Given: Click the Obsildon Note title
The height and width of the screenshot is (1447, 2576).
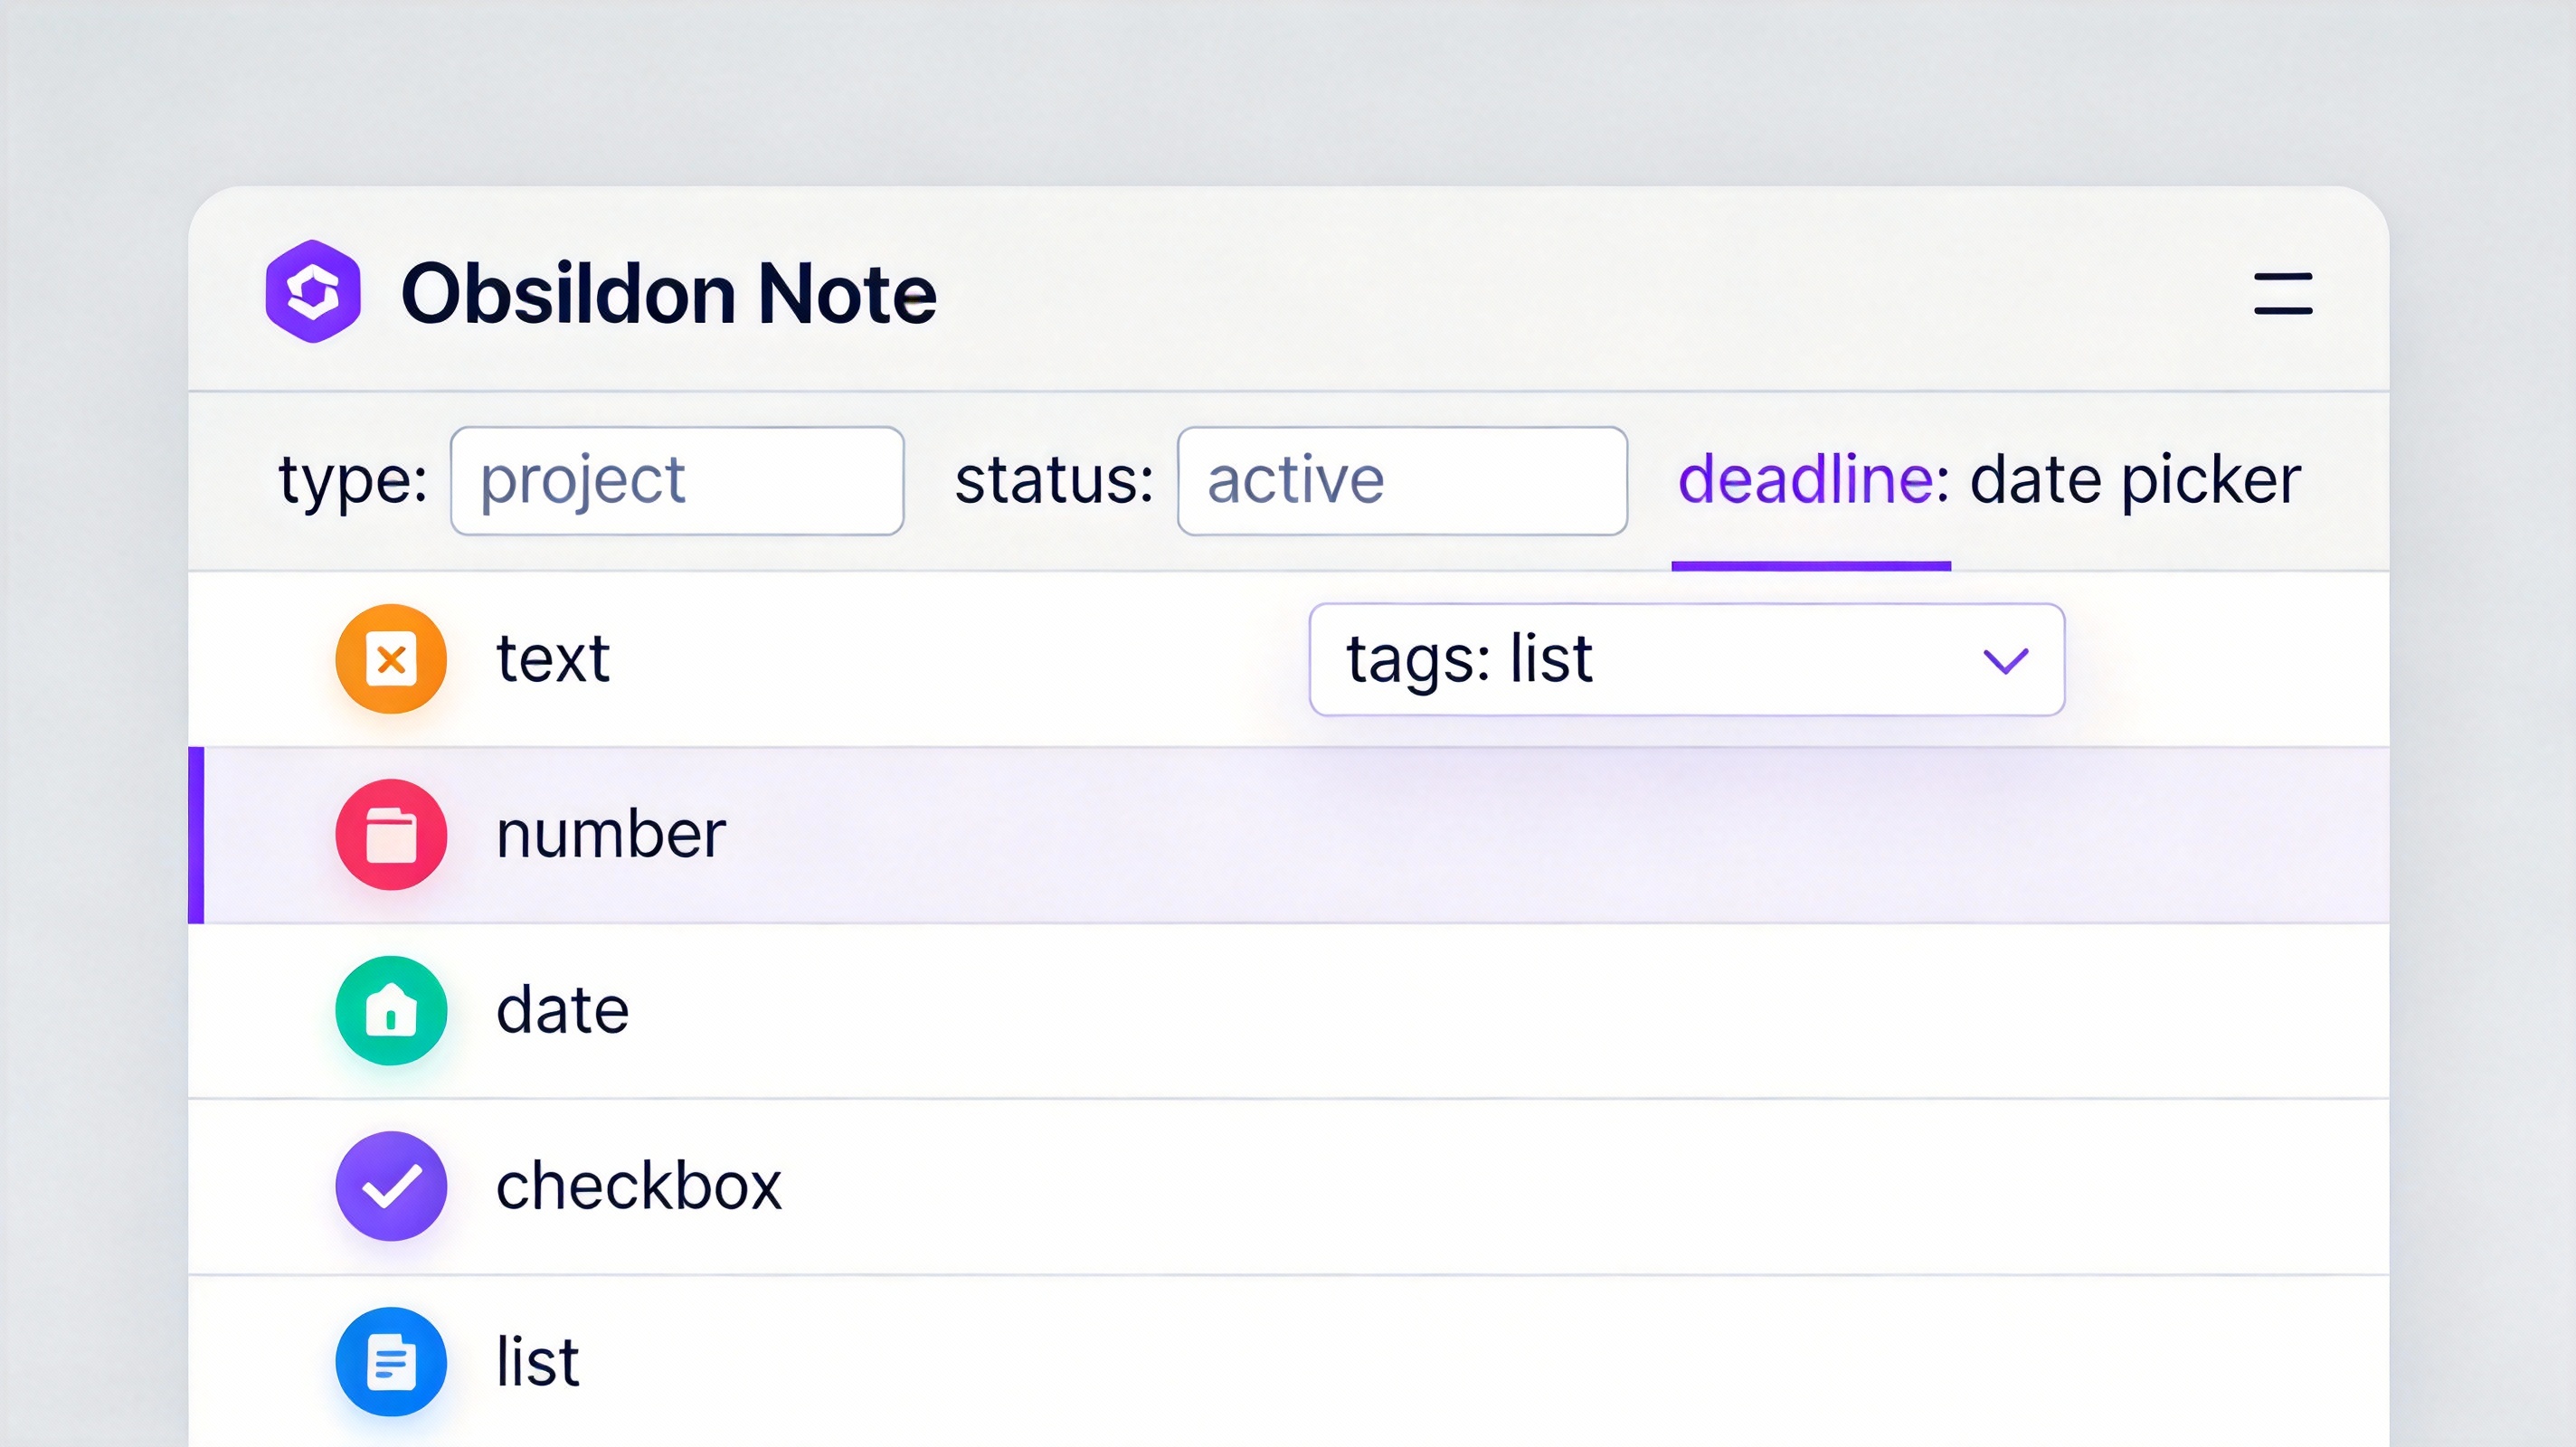Looking at the screenshot, I should [x=669, y=294].
